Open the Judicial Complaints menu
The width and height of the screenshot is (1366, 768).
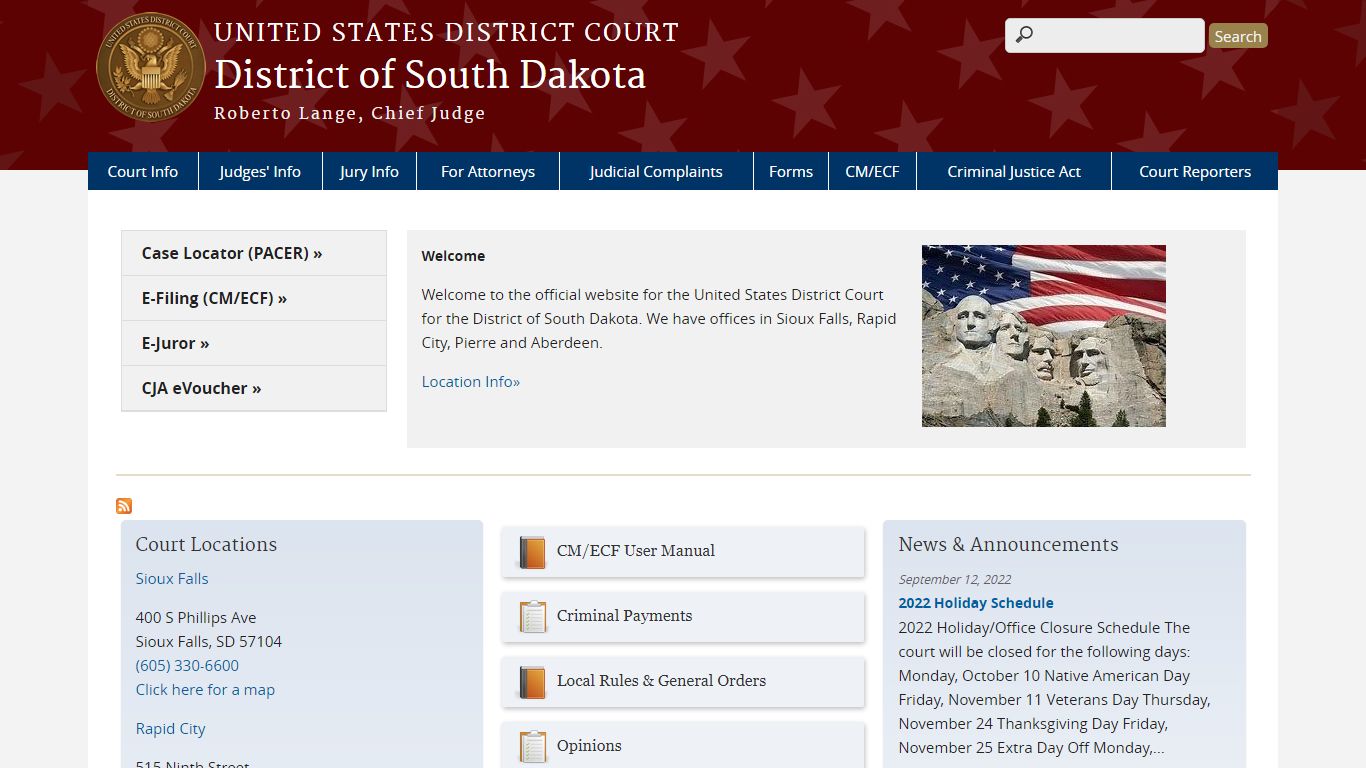click(656, 171)
